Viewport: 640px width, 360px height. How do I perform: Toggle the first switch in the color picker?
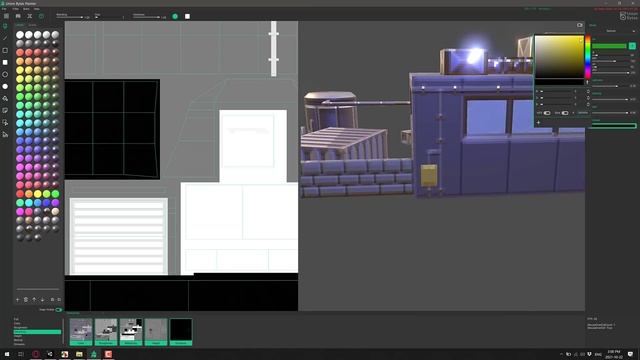(x=547, y=113)
